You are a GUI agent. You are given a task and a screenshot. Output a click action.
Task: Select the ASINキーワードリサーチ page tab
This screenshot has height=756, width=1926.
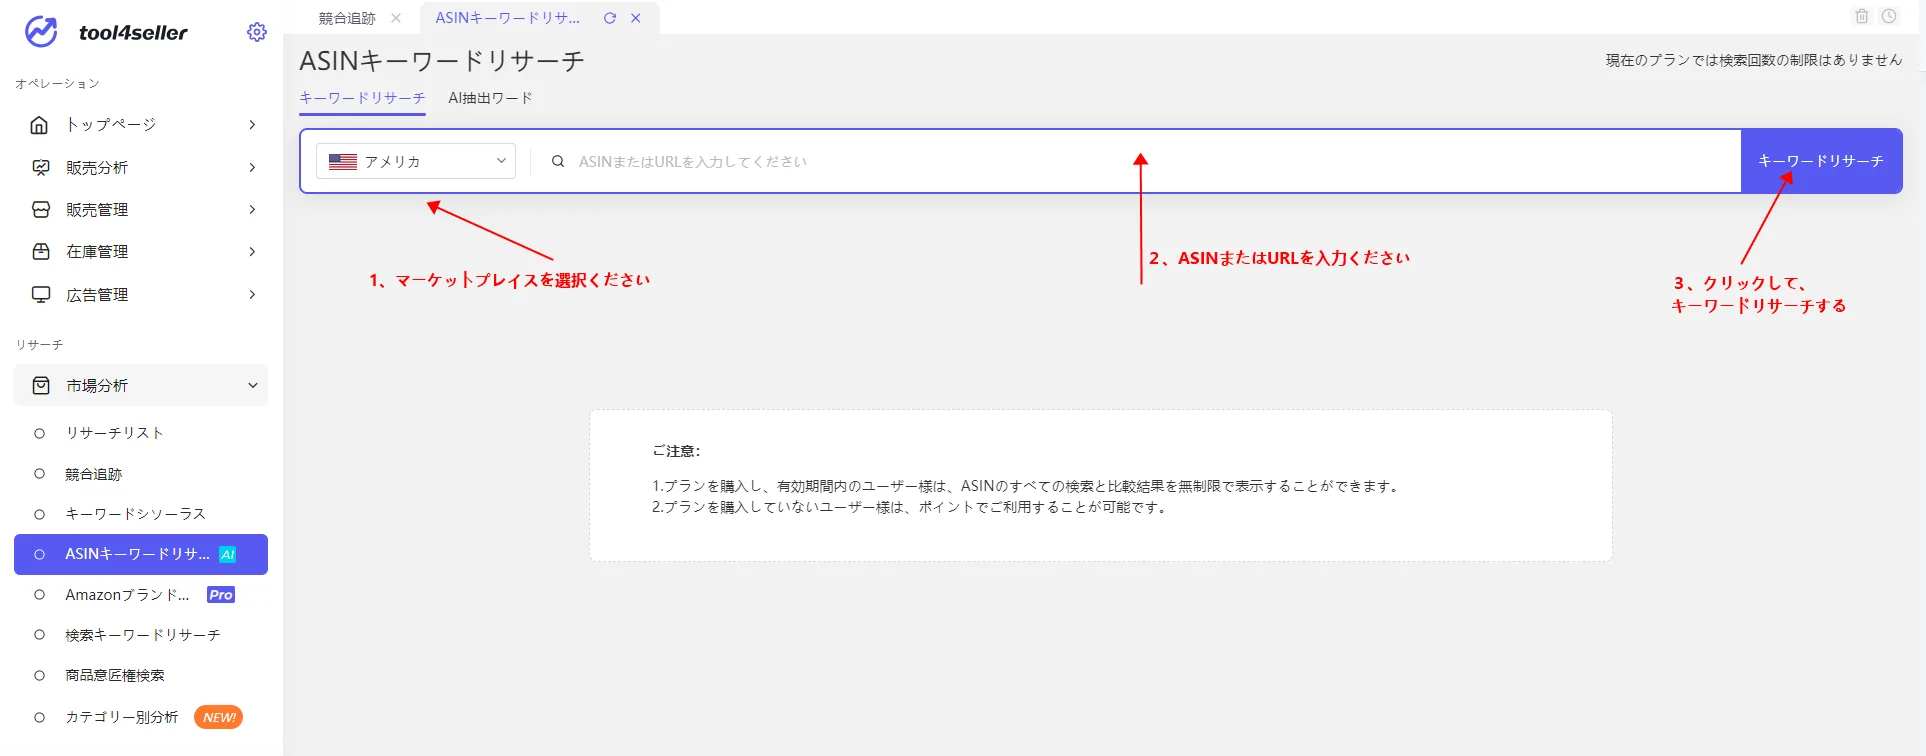point(508,18)
